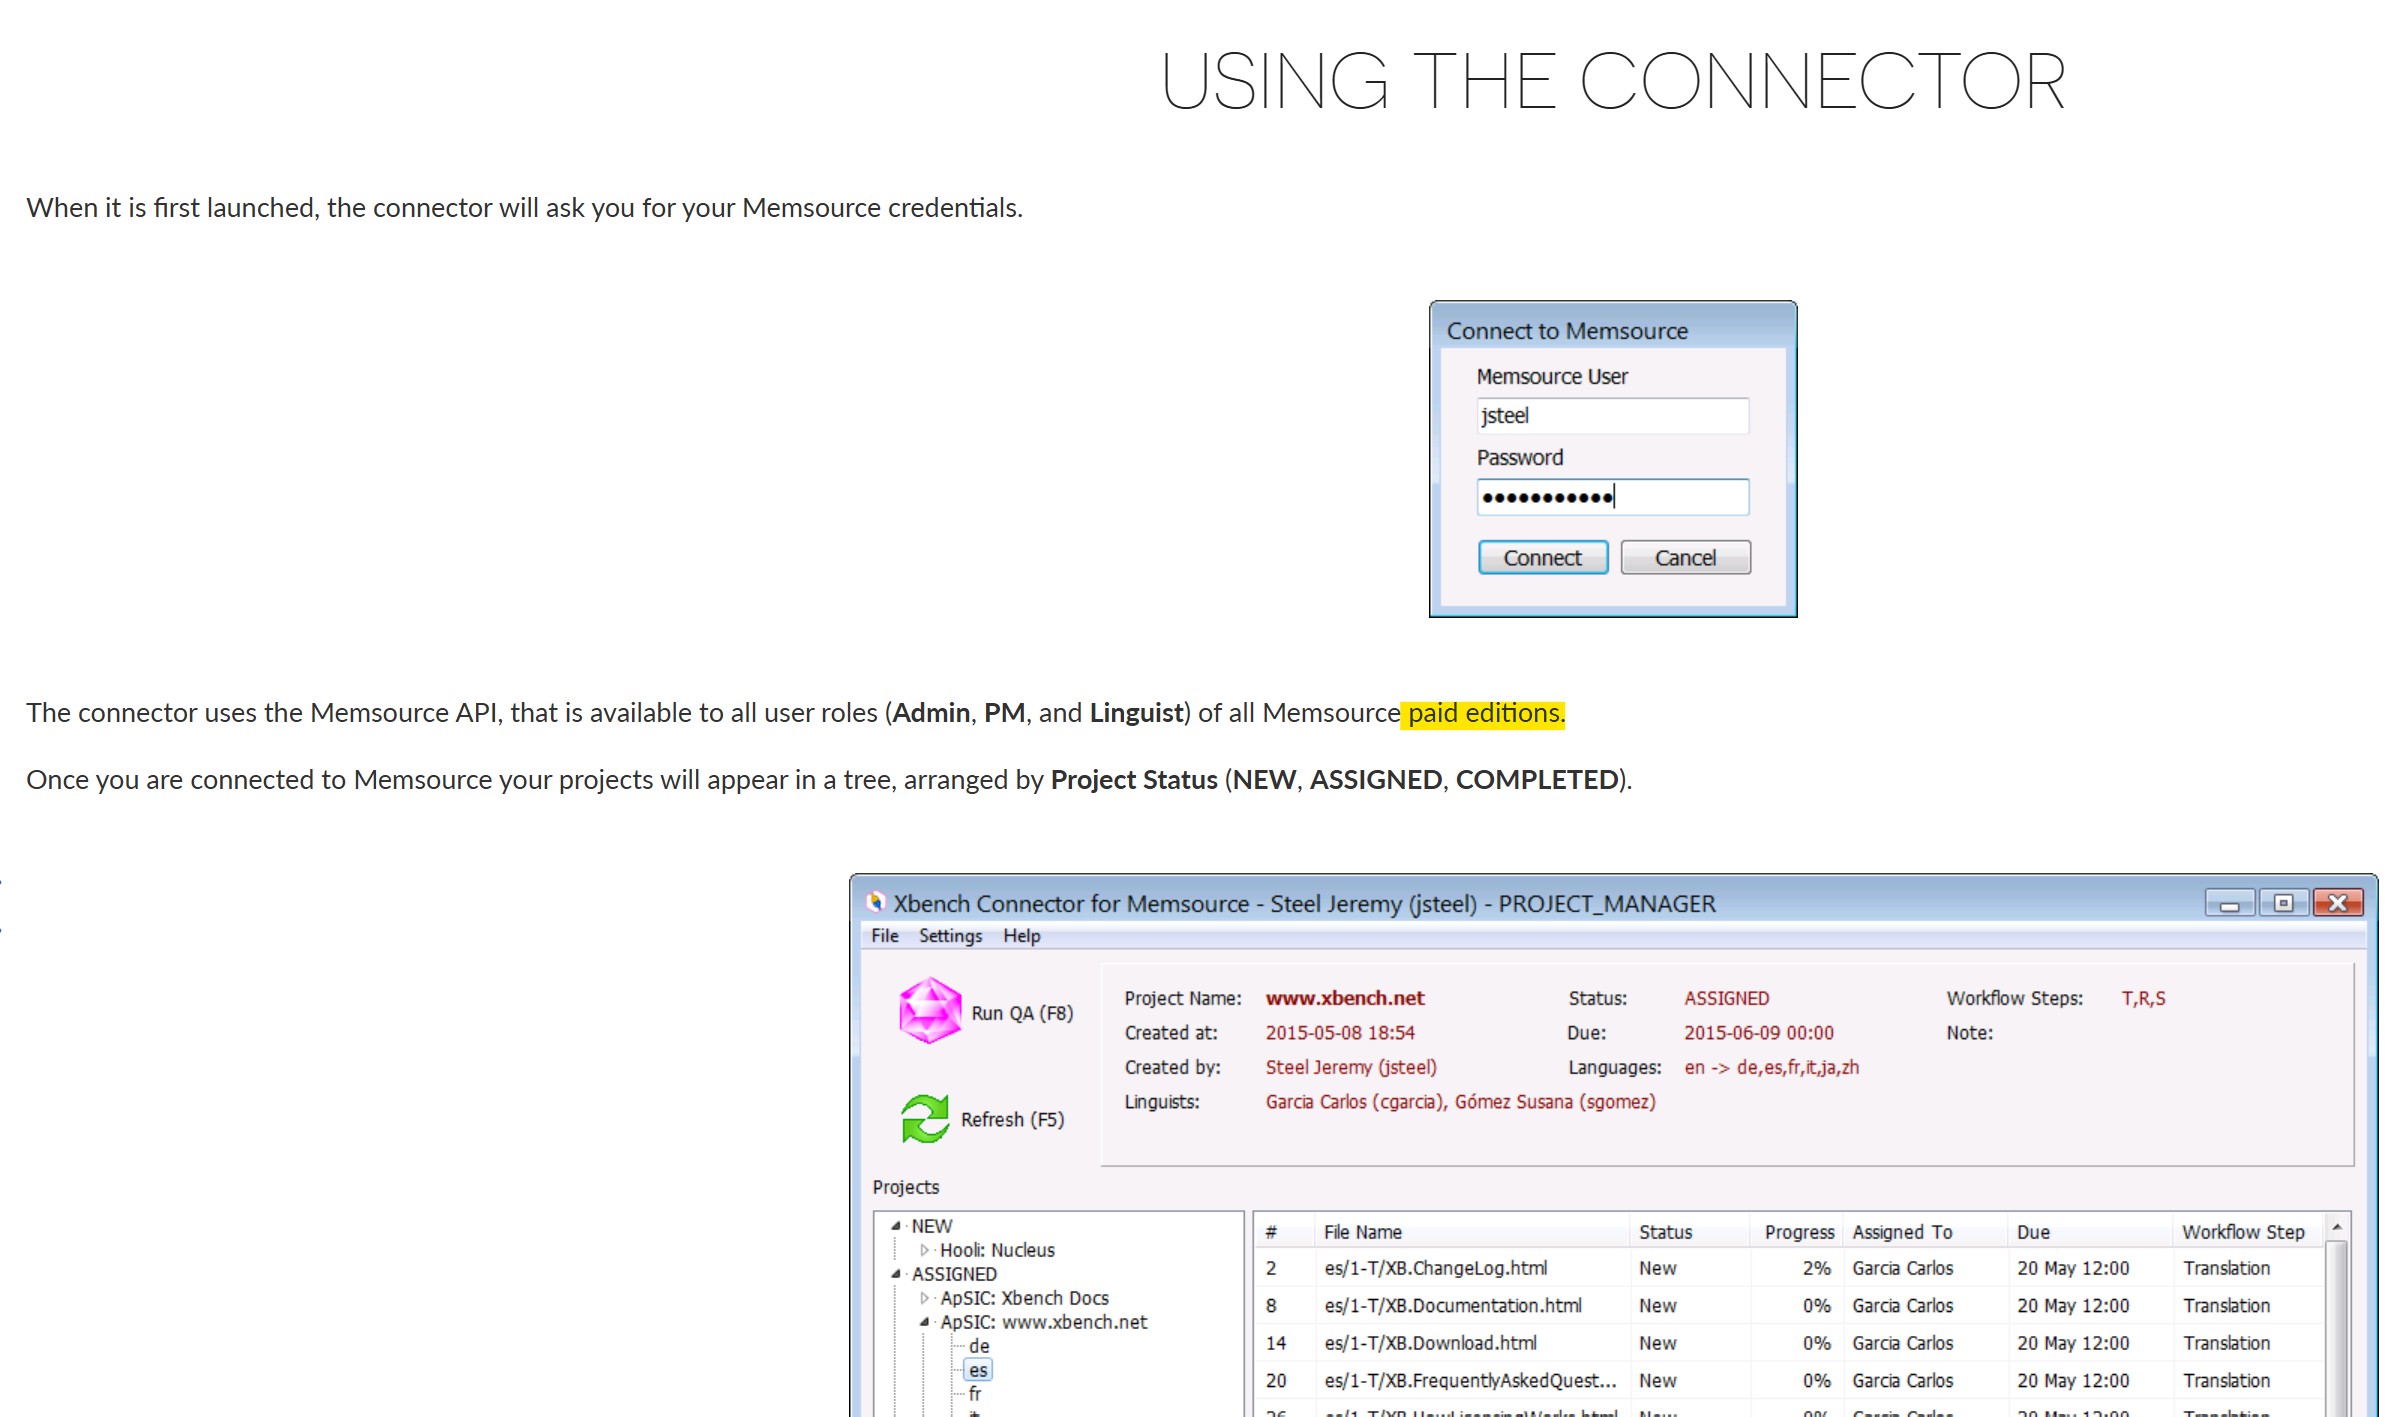This screenshot has width=2401, height=1417.
Task: Open the File menu
Action: click(884, 936)
